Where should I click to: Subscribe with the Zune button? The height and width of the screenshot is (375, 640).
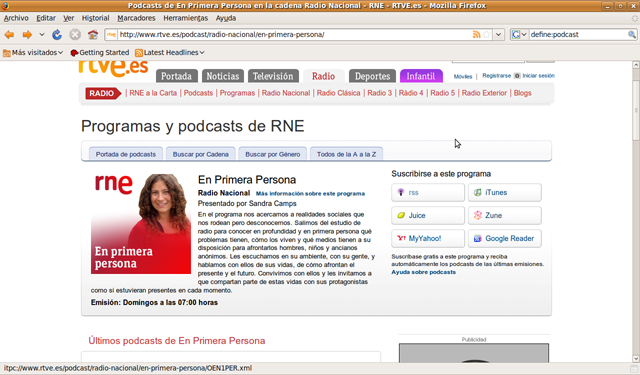(x=504, y=215)
